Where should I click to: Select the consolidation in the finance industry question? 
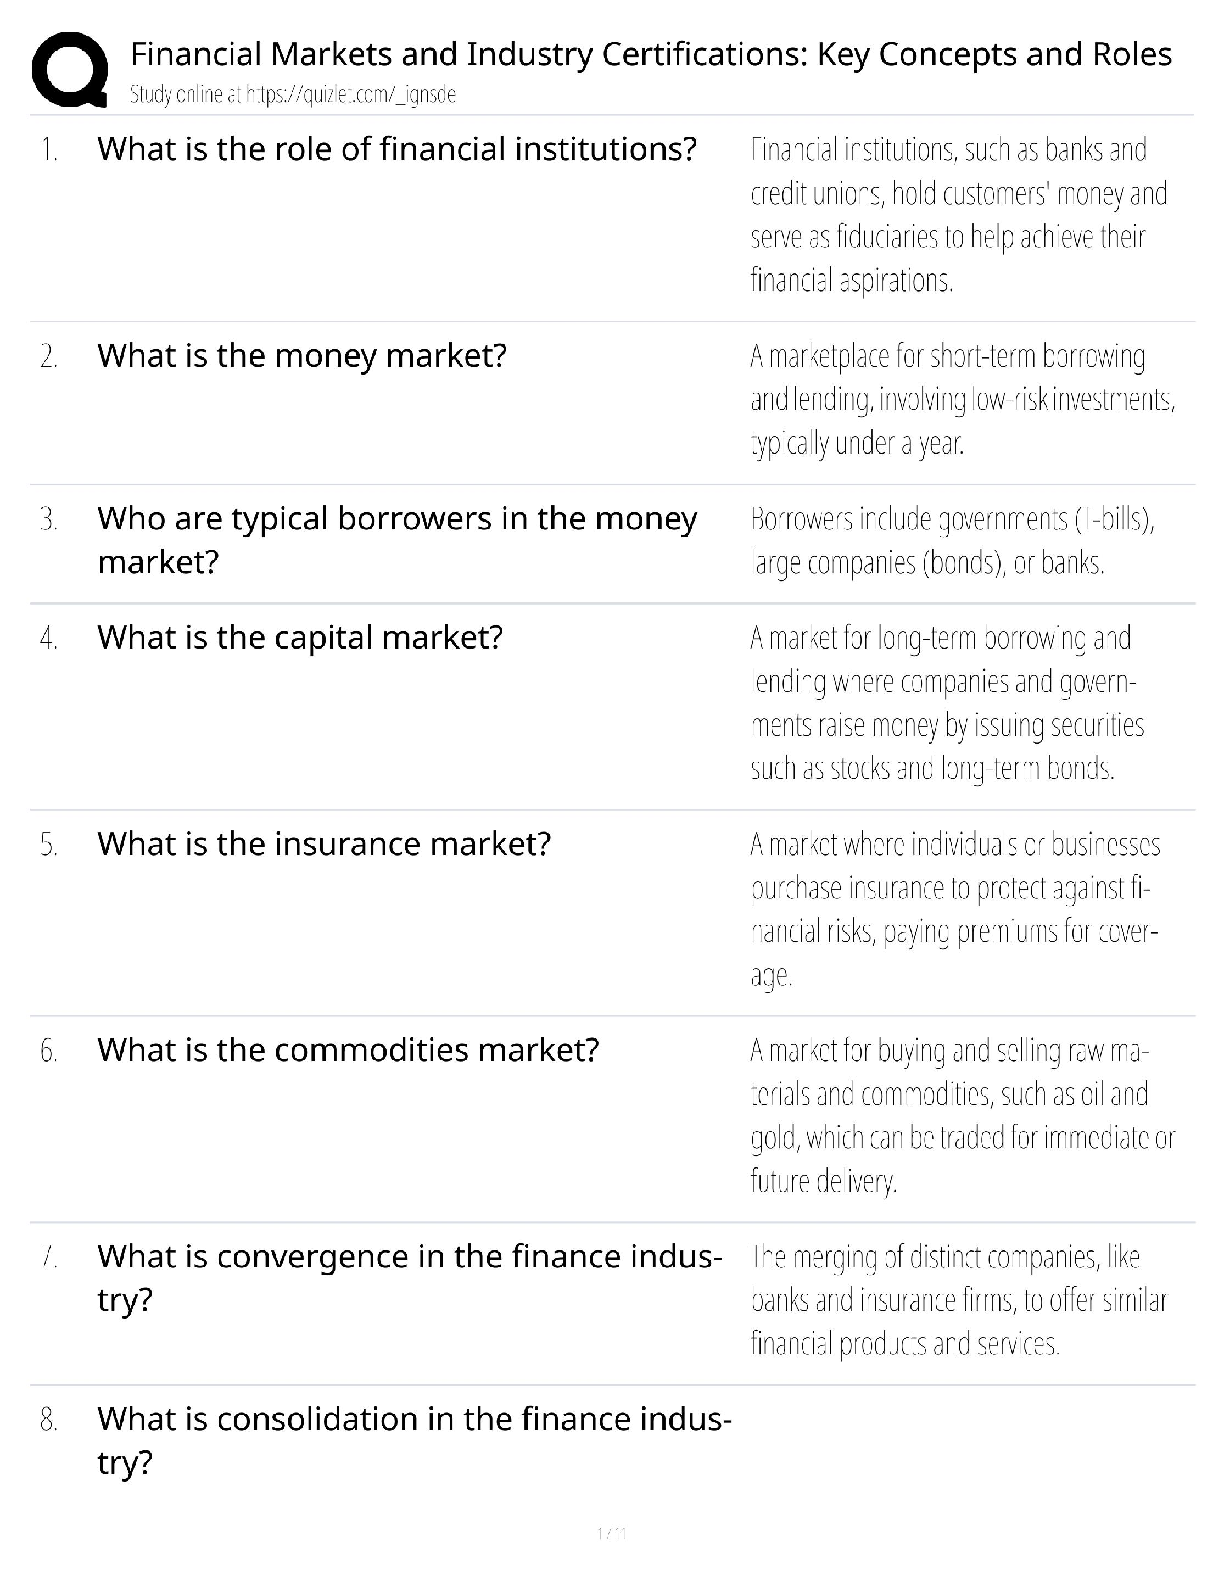point(413,1440)
